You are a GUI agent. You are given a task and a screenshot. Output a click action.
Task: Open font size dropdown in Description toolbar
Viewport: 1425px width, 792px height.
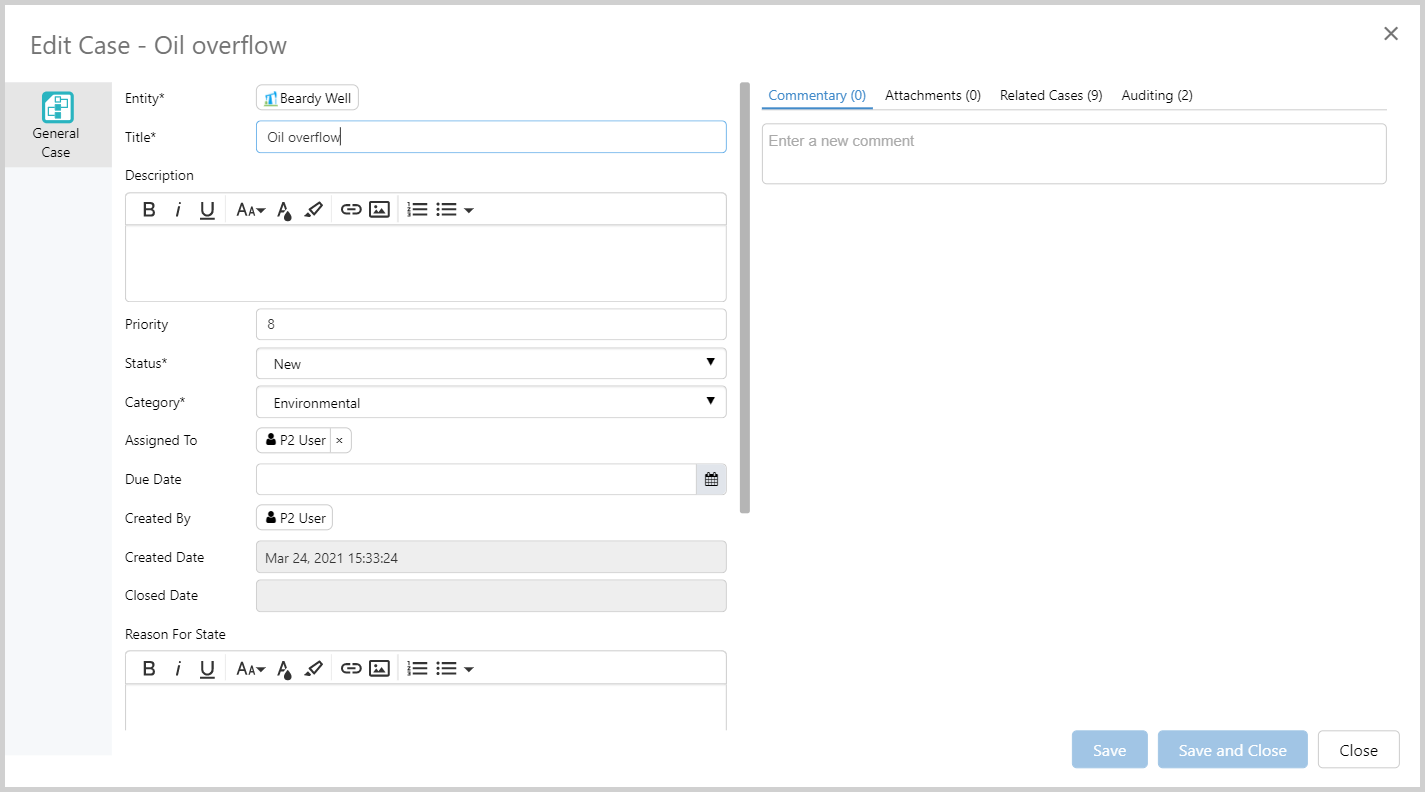tap(250, 209)
